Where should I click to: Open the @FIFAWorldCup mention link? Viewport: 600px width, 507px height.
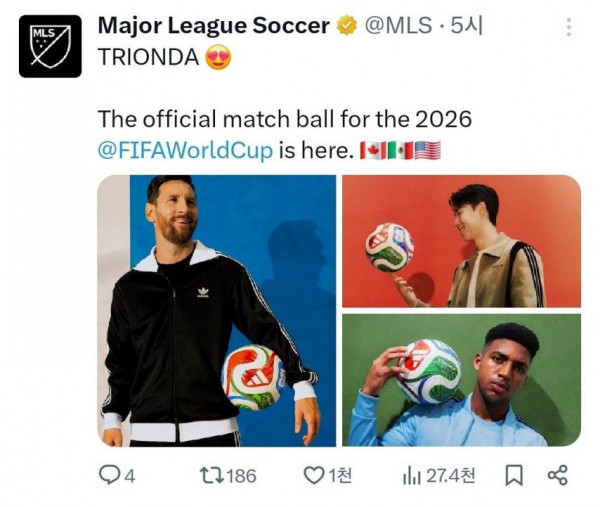click(x=185, y=151)
